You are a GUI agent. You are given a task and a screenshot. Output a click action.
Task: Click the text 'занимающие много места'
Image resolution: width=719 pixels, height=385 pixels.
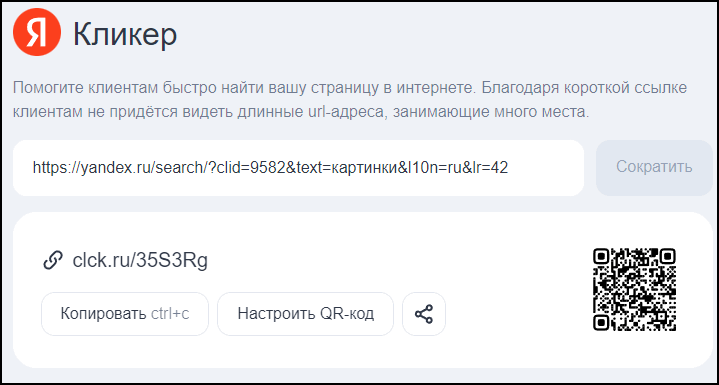(x=489, y=112)
